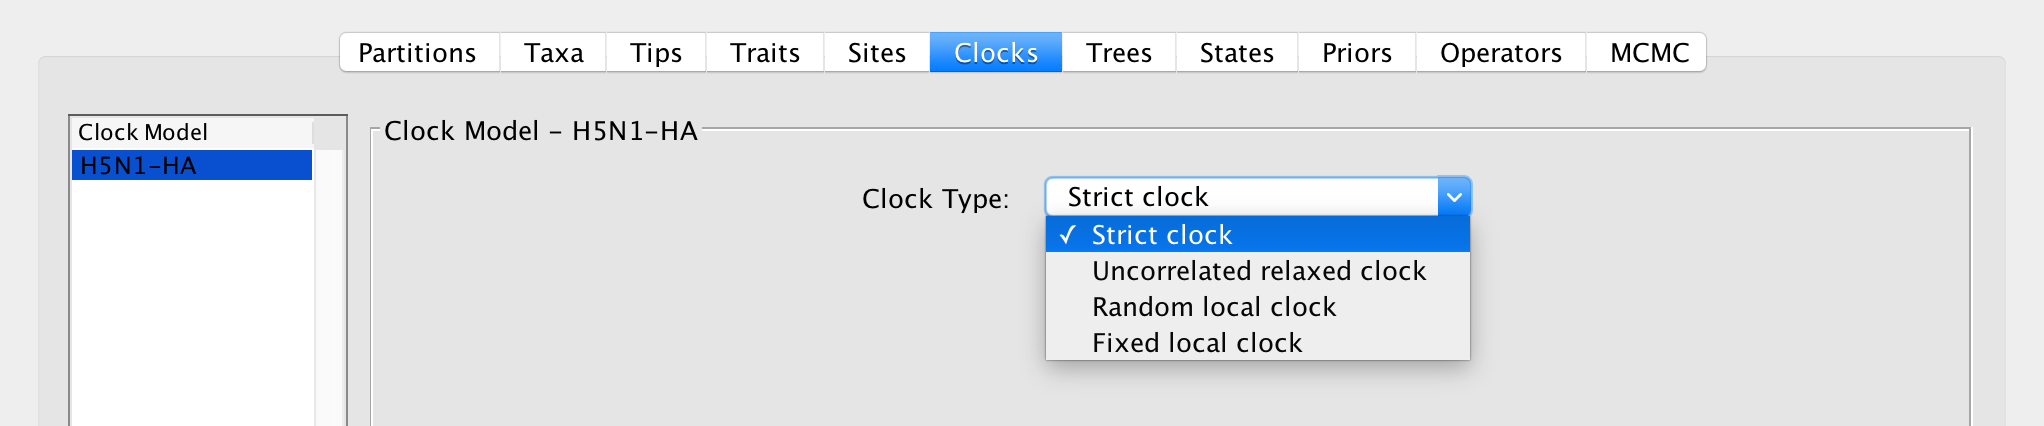Select Uncorrelated relaxed clock option
Viewport: 2044px width, 426px height.
[x=1258, y=271]
